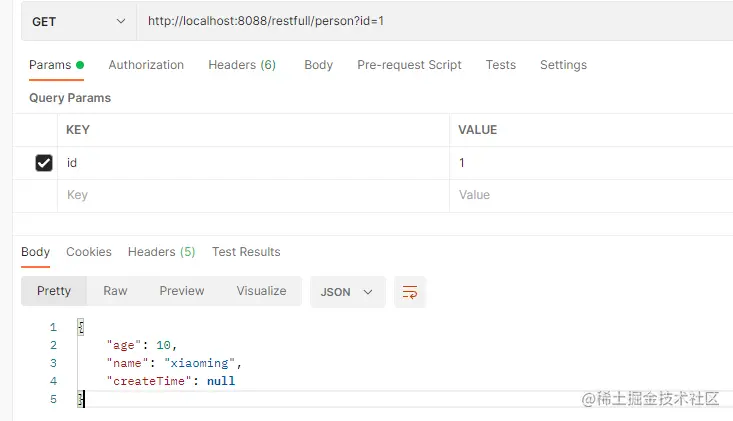Switch to Raw response view
This screenshot has height=421, width=733.
tap(115, 291)
